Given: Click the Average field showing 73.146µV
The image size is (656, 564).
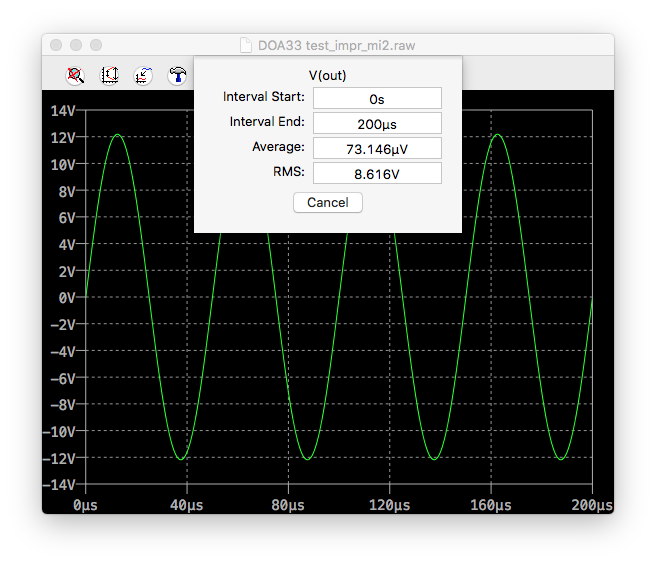Looking at the screenshot, I should click(x=377, y=149).
